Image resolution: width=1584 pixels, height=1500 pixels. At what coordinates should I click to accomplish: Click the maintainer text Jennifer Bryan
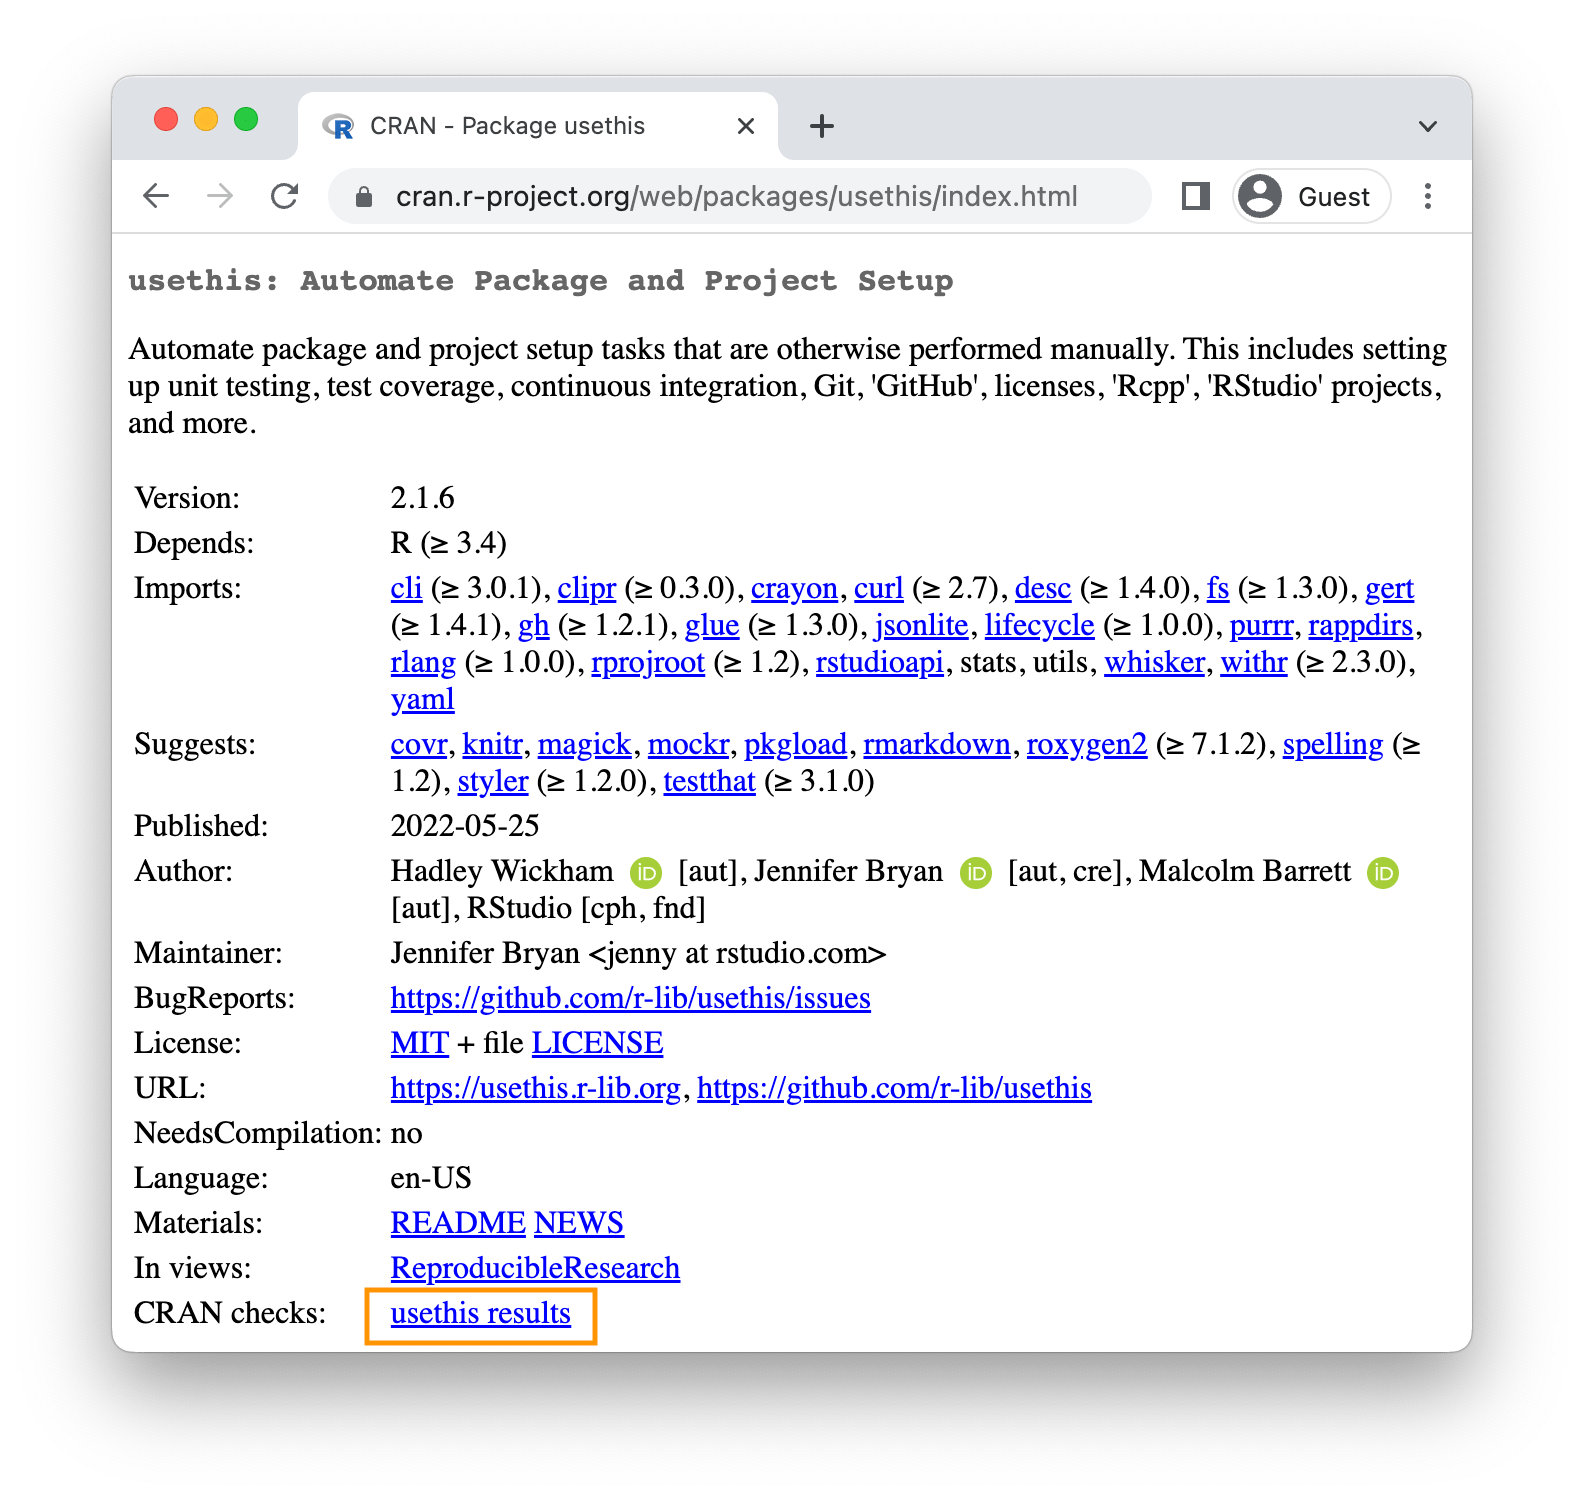[485, 953]
